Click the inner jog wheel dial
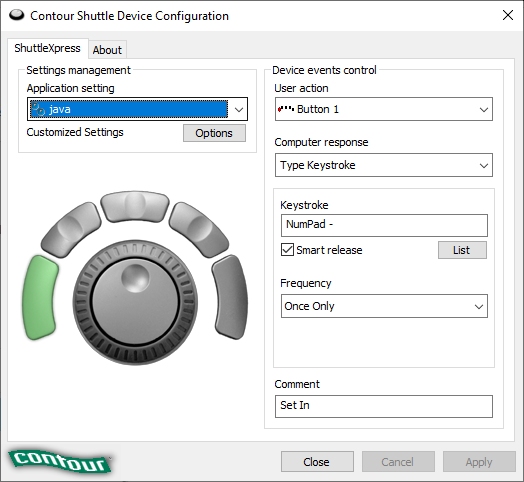 pos(135,302)
